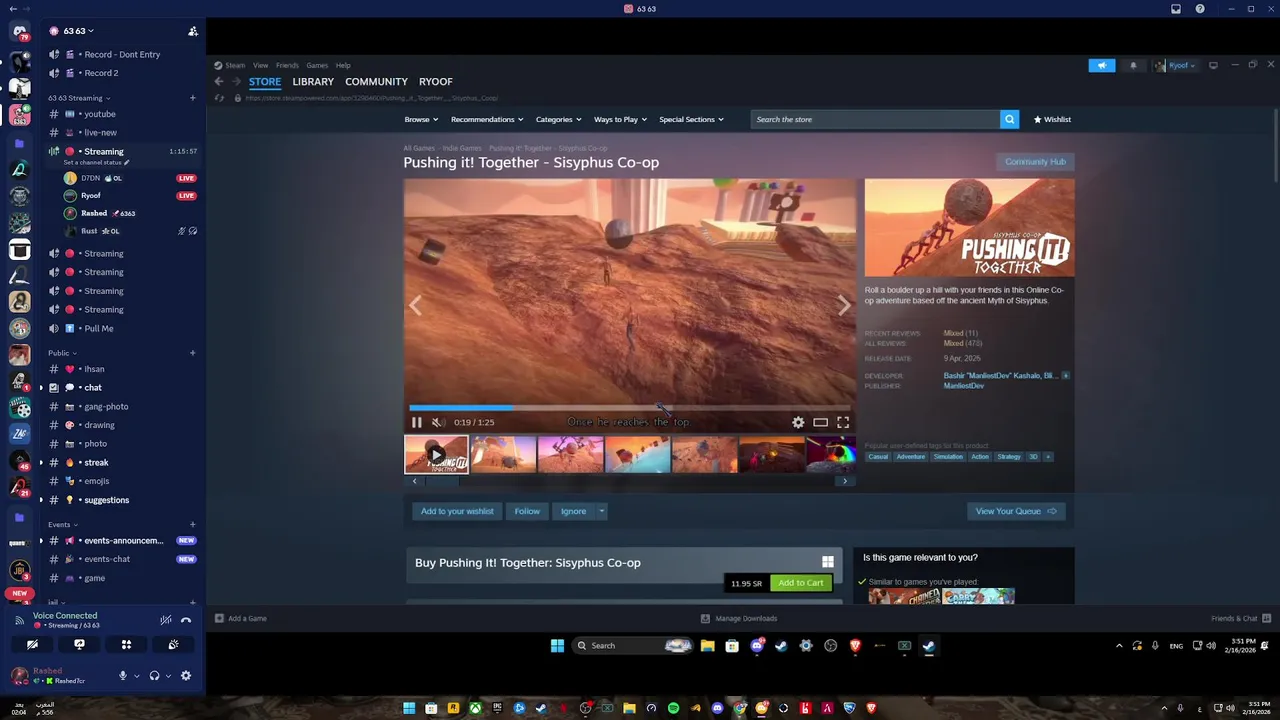Click View Your Queue button
Viewport: 1280px width, 720px height.
click(1015, 511)
